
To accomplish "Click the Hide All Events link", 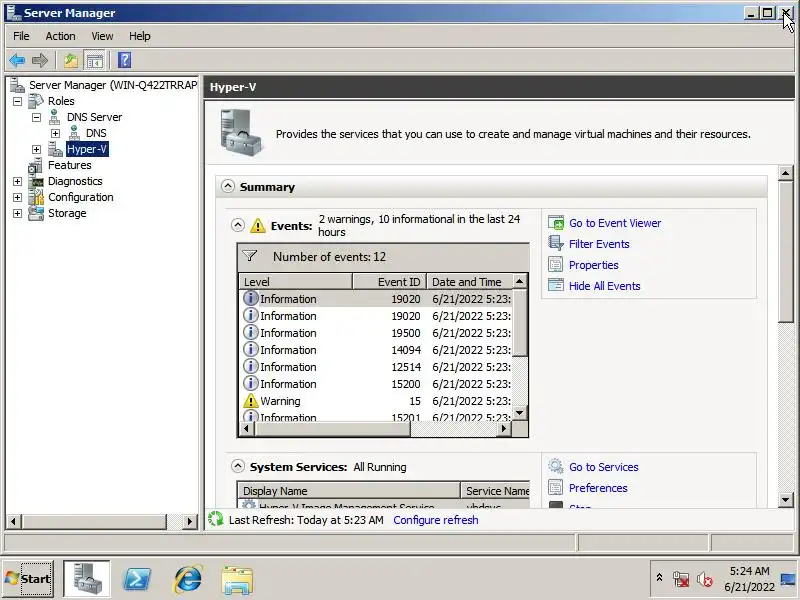I will click(605, 286).
